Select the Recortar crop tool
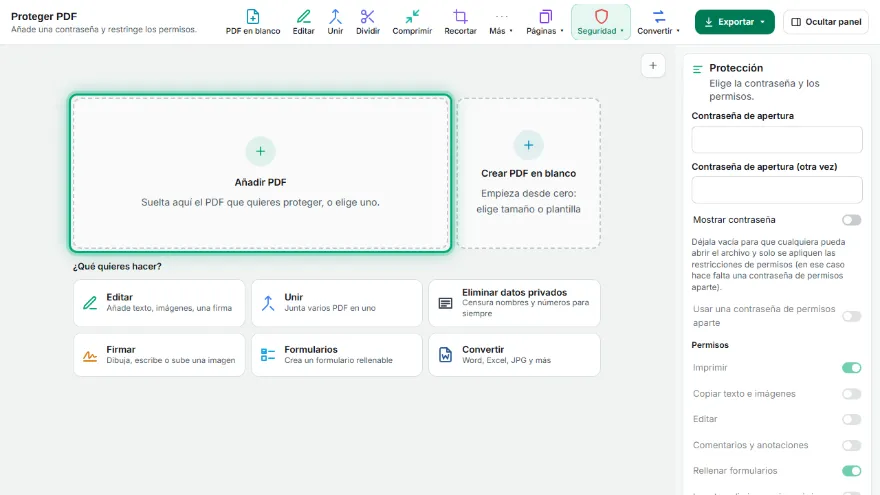This screenshot has height=495, width=880. click(x=460, y=22)
